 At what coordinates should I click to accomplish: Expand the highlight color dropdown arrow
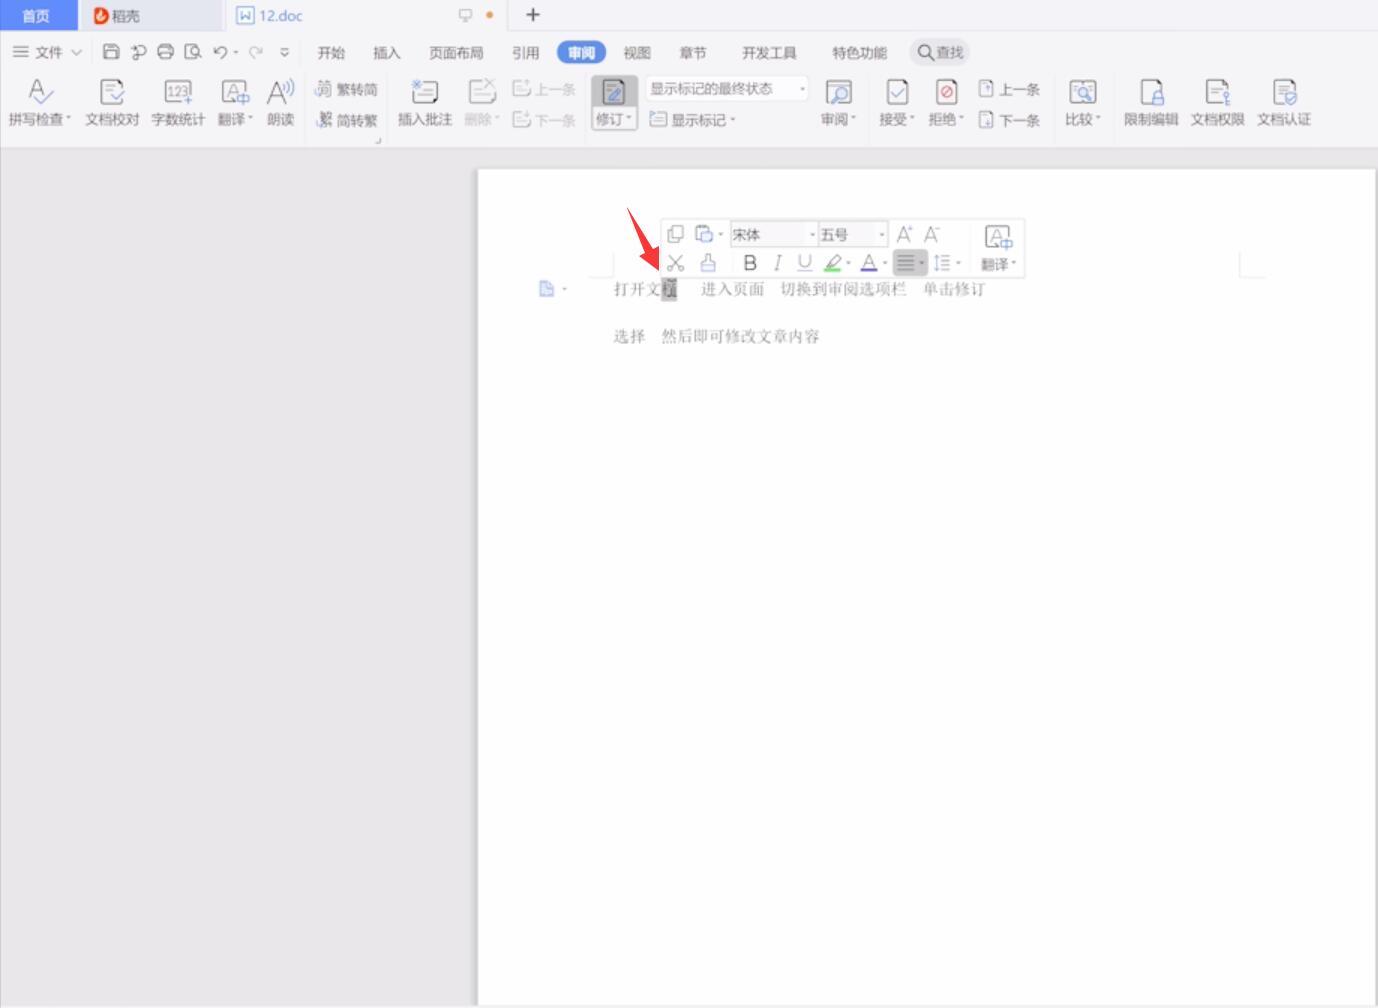(849, 264)
